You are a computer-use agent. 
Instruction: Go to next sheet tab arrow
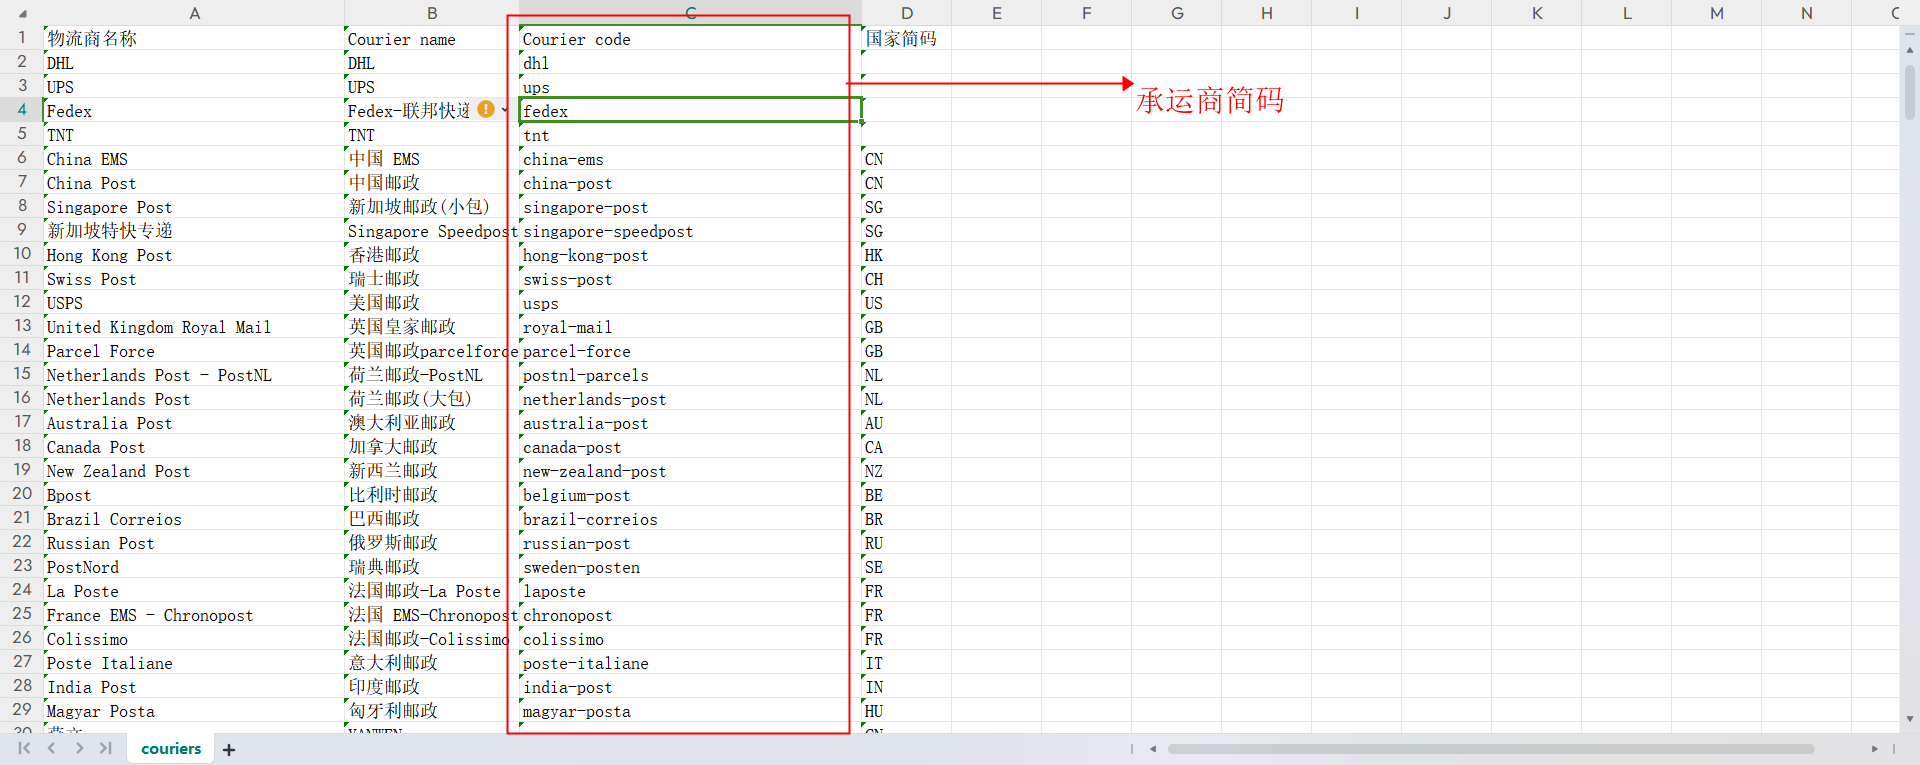click(x=79, y=748)
